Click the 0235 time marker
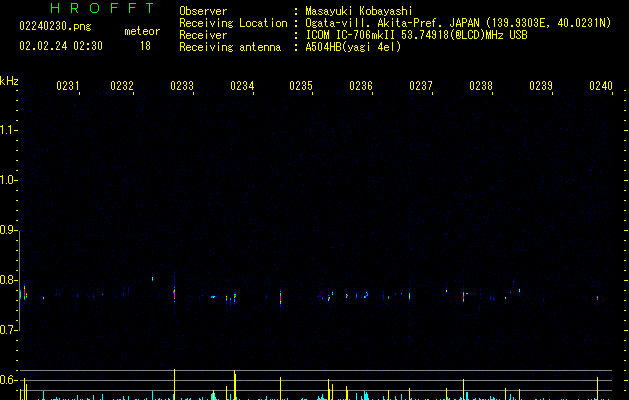Image resolution: width=629 pixels, height=400 pixels. pos(301,85)
